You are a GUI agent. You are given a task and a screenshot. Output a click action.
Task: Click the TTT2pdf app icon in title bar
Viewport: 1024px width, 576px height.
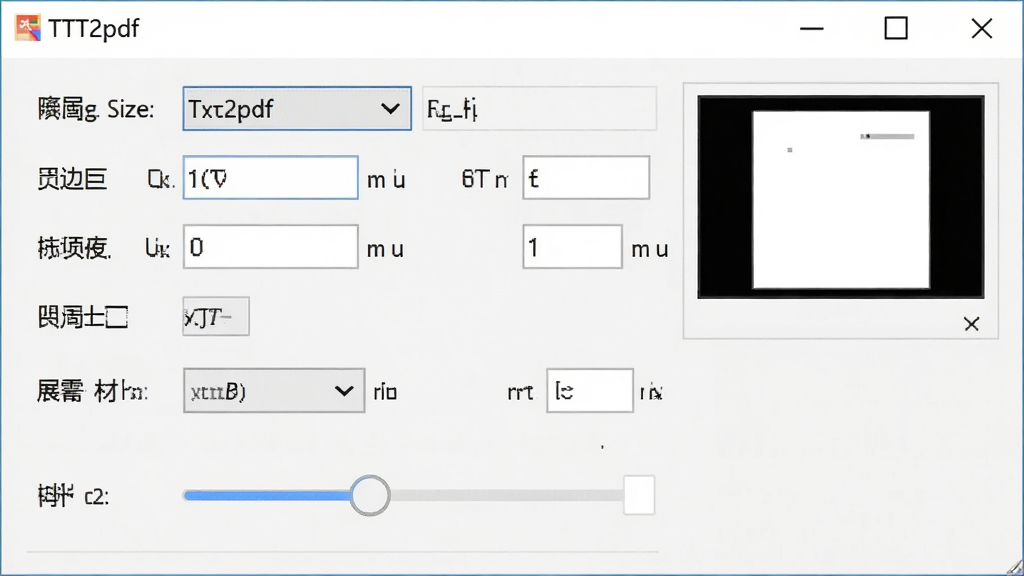(28, 28)
